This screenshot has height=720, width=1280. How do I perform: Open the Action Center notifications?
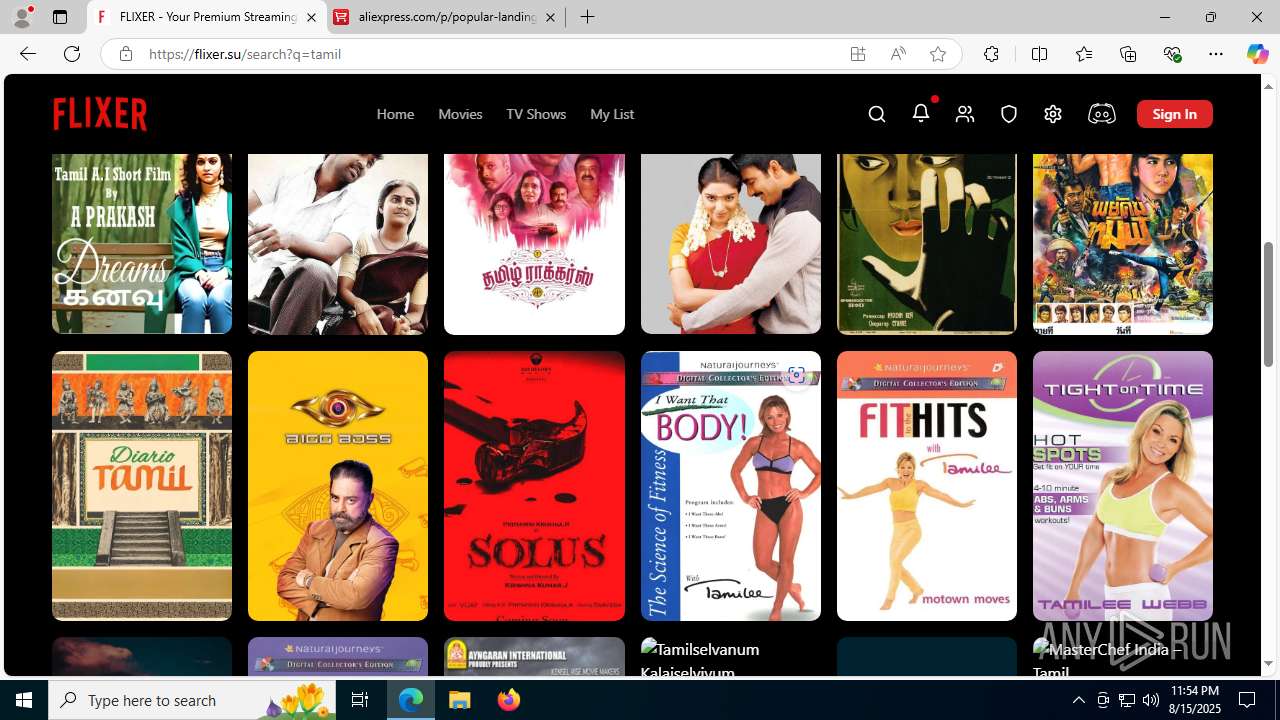pyautogui.click(x=1248, y=700)
